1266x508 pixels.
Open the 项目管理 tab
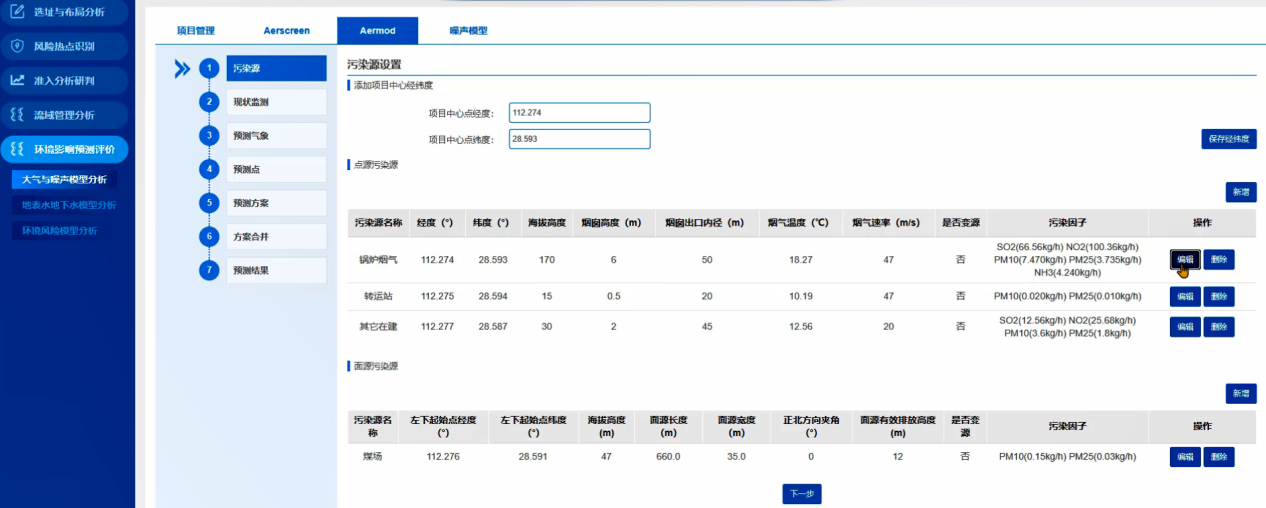(x=196, y=31)
